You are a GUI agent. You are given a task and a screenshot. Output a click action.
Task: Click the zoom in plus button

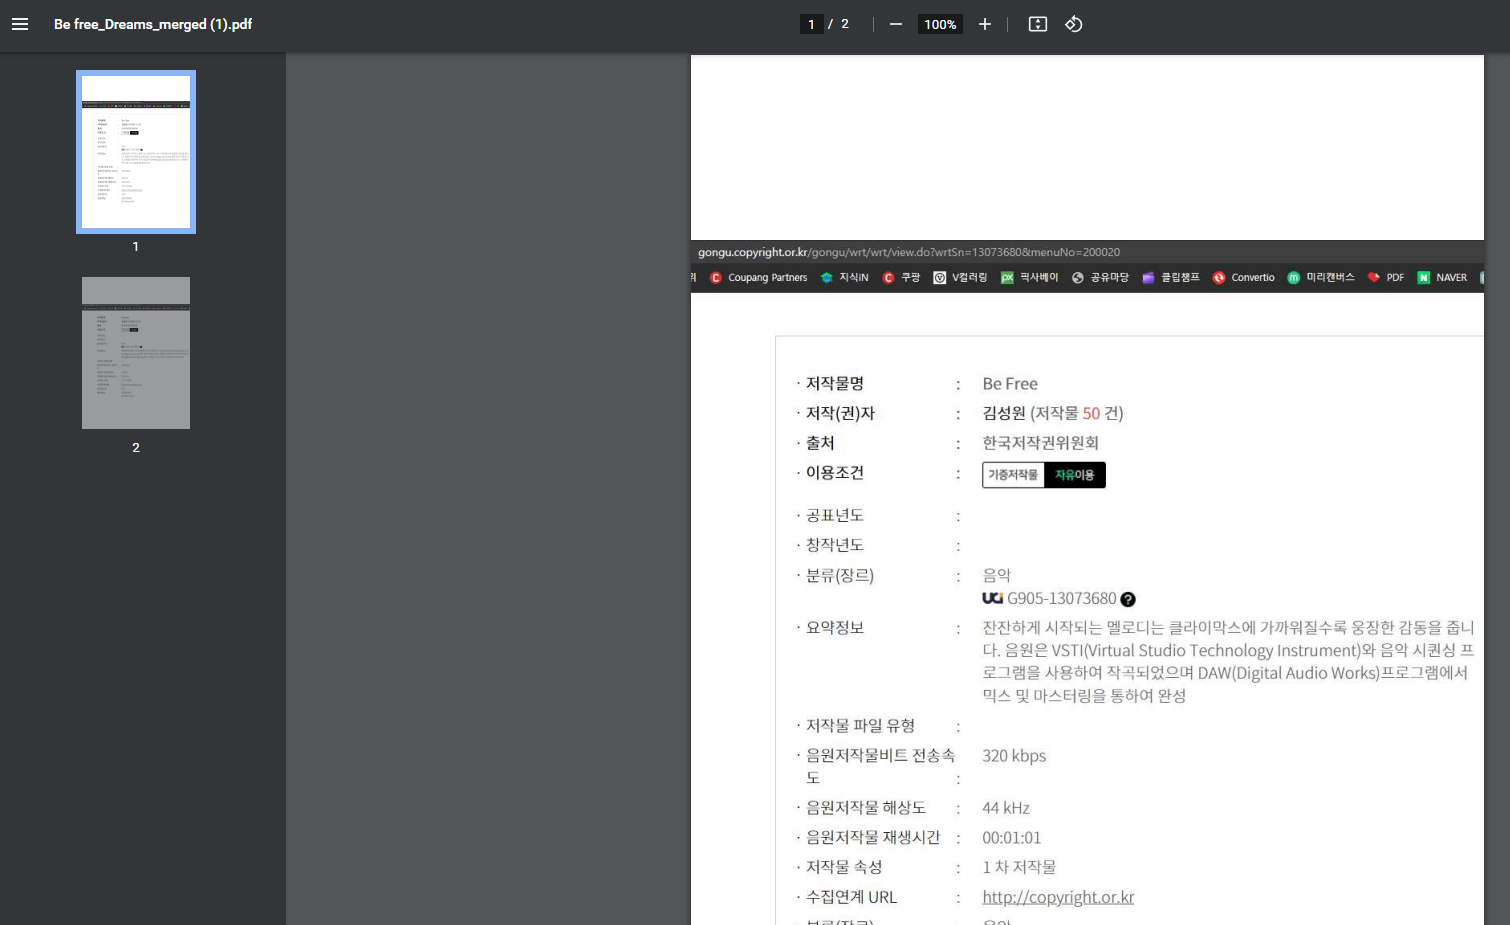[985, 24]
